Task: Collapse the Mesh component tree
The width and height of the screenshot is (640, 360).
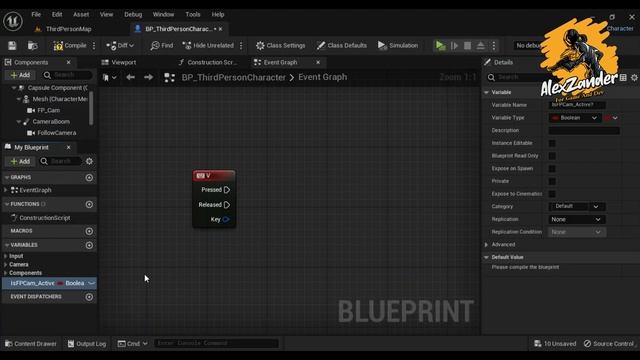Action: pos(19,99)
